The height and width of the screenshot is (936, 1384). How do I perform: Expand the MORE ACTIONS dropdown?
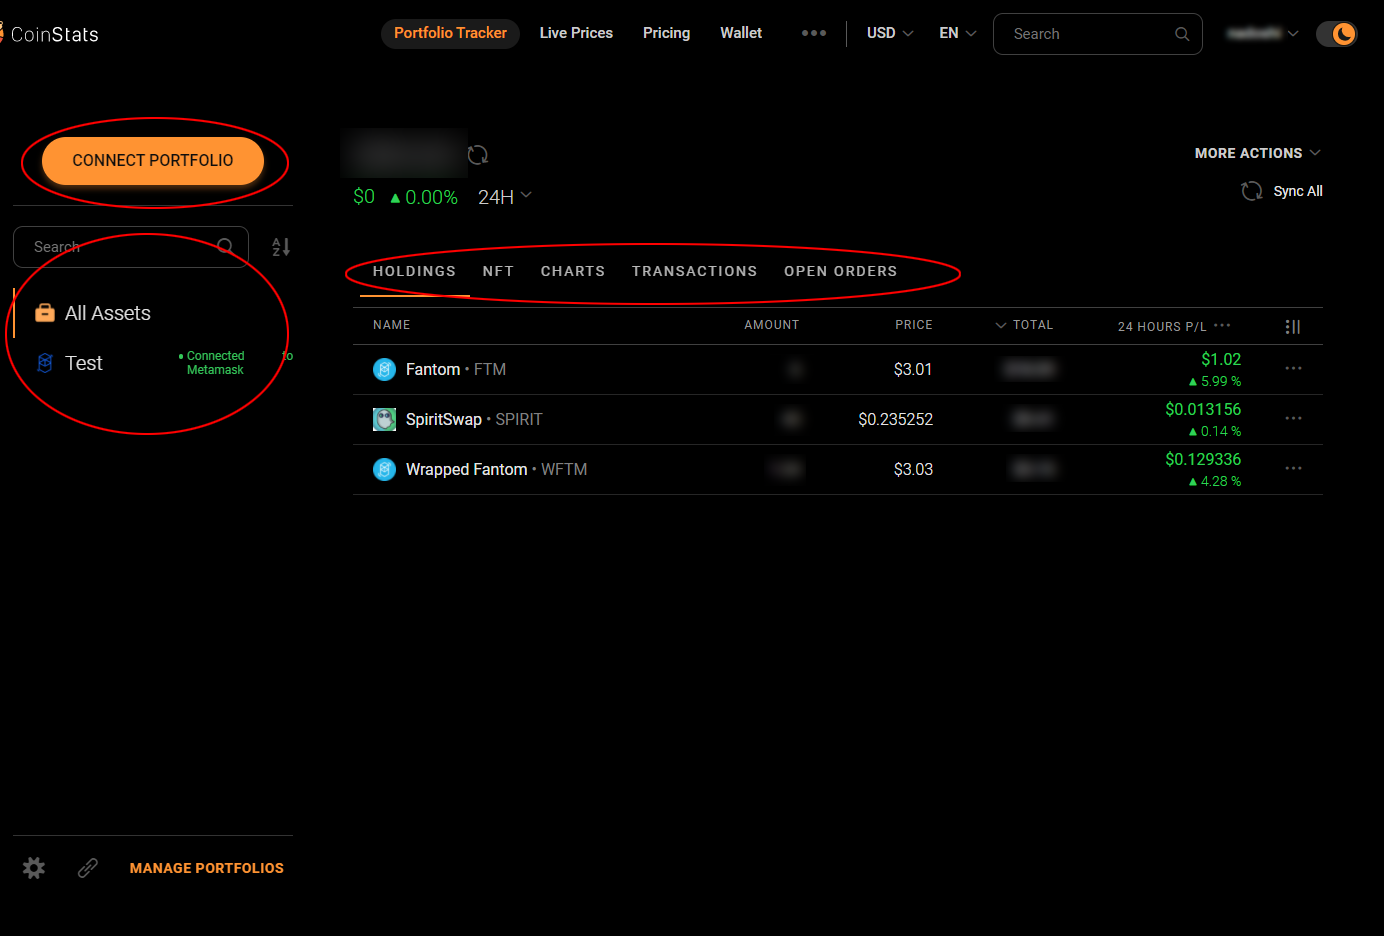(x=1258, y=153)
